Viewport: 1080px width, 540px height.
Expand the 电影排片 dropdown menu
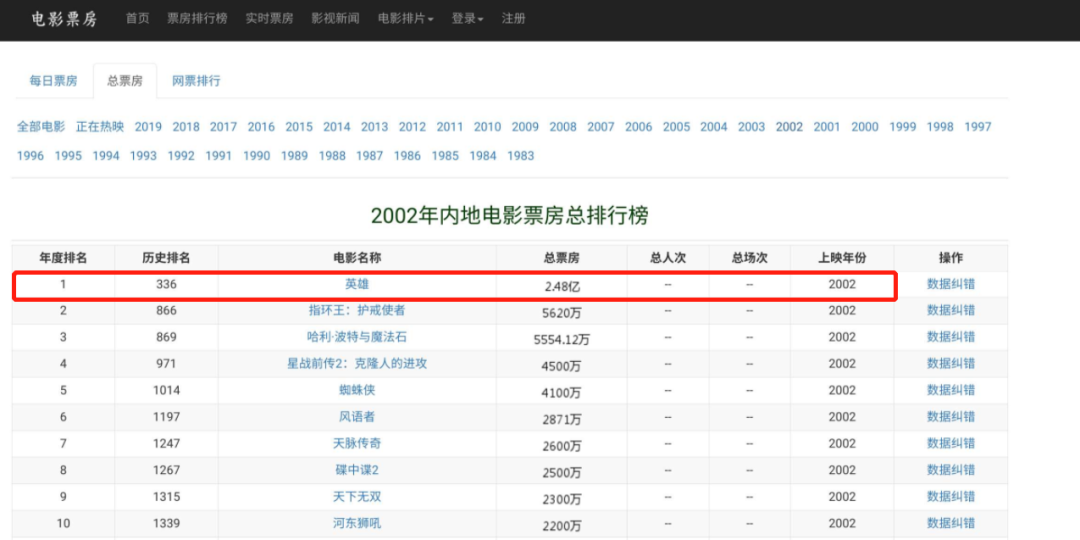405,19
